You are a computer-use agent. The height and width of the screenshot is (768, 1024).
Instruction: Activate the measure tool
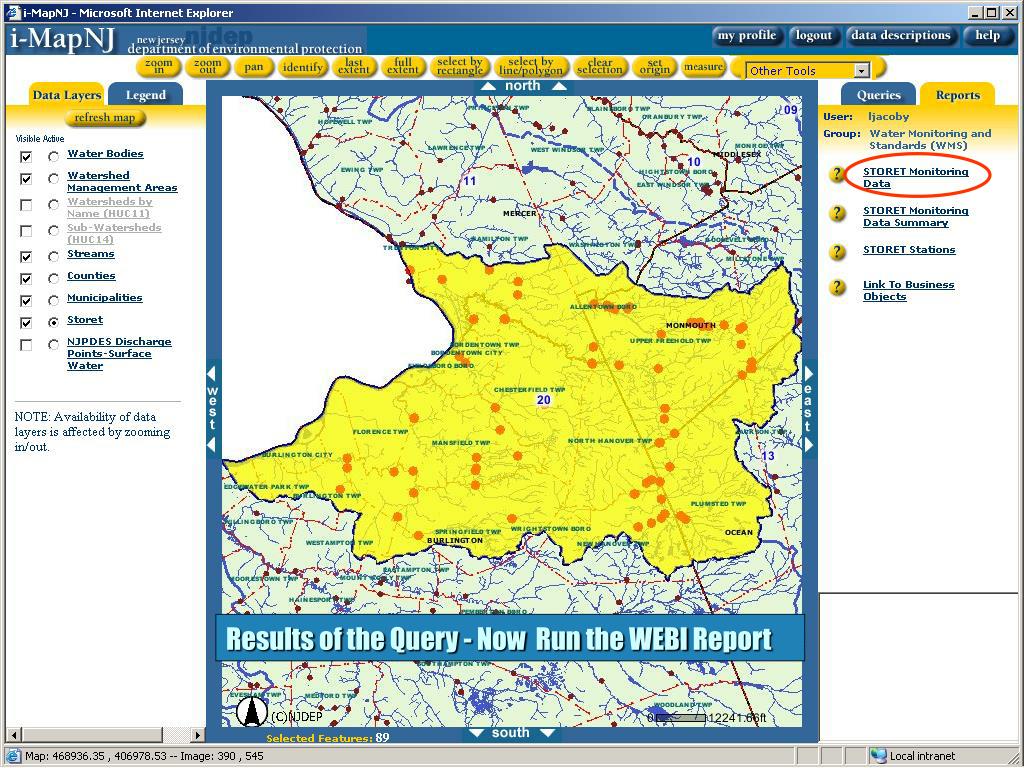703,67
